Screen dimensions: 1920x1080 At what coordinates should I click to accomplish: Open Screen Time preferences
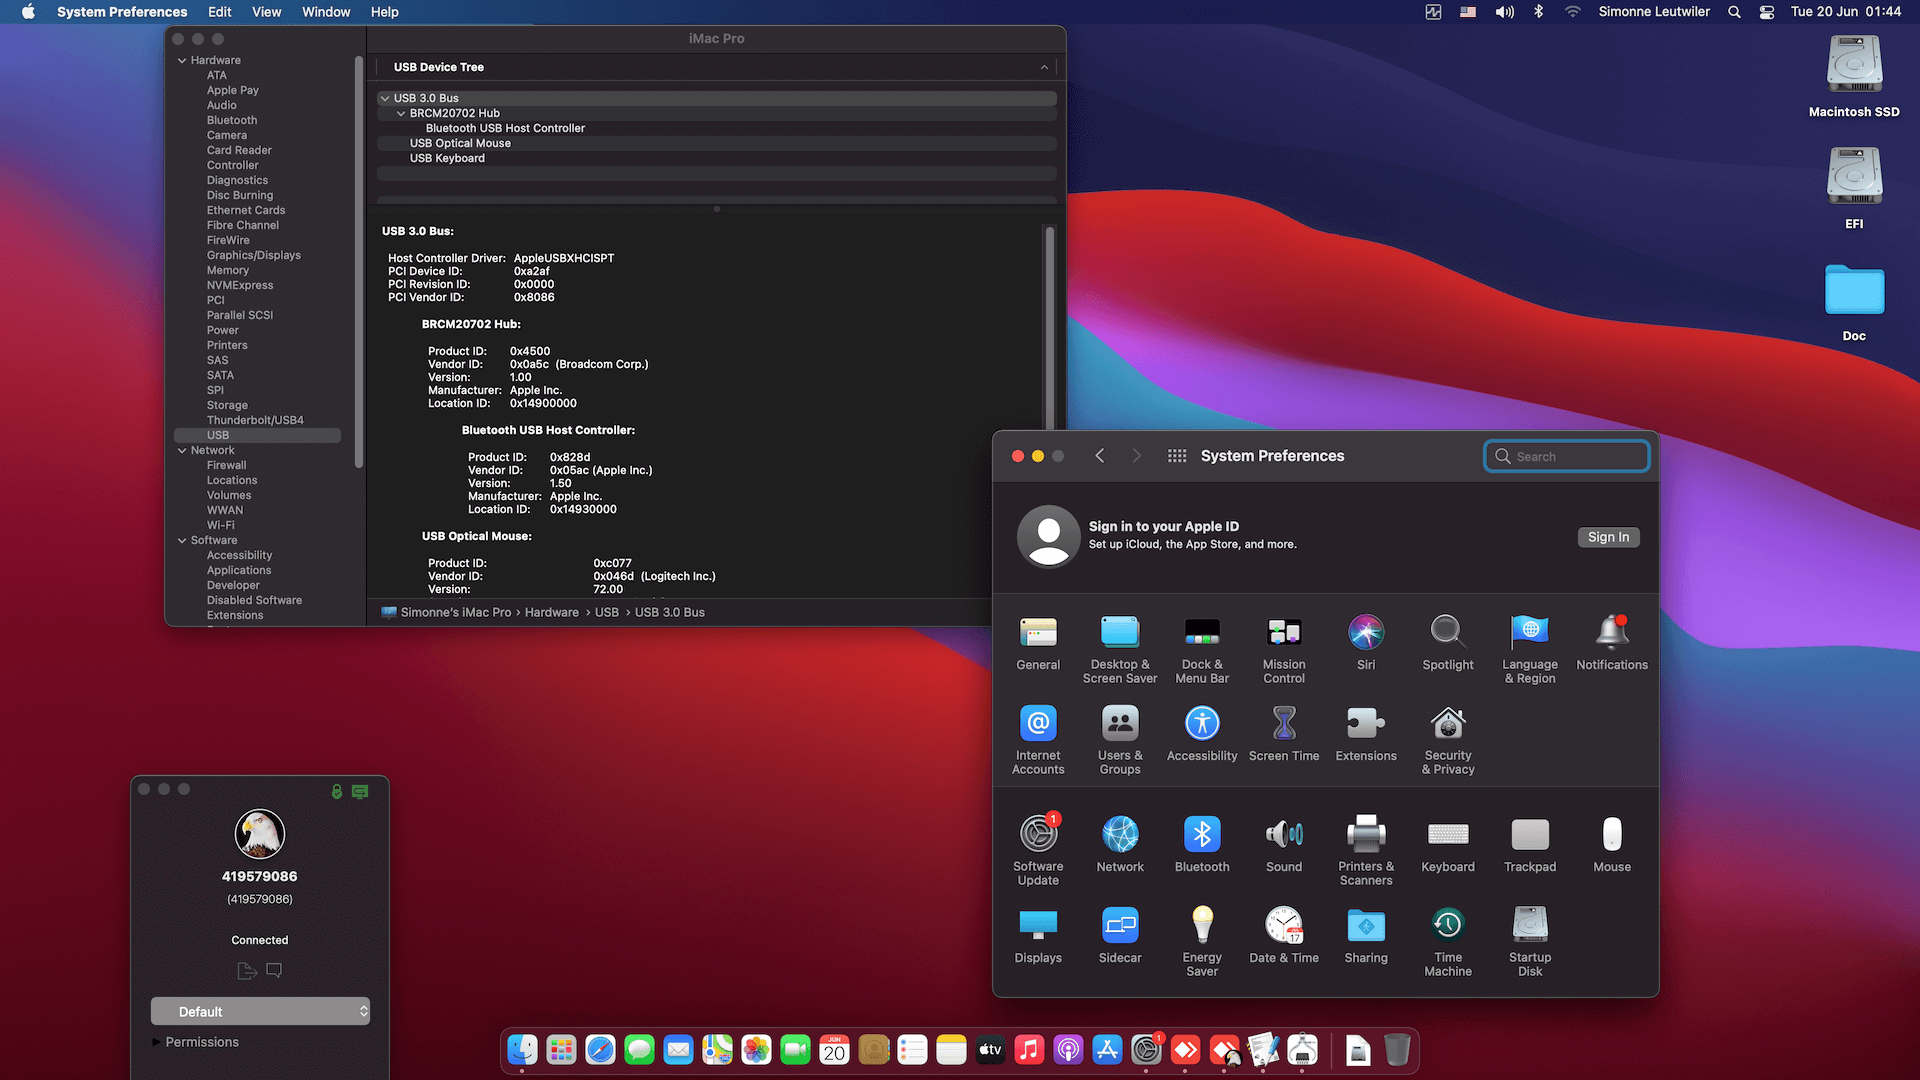[x=1284, y=733]
